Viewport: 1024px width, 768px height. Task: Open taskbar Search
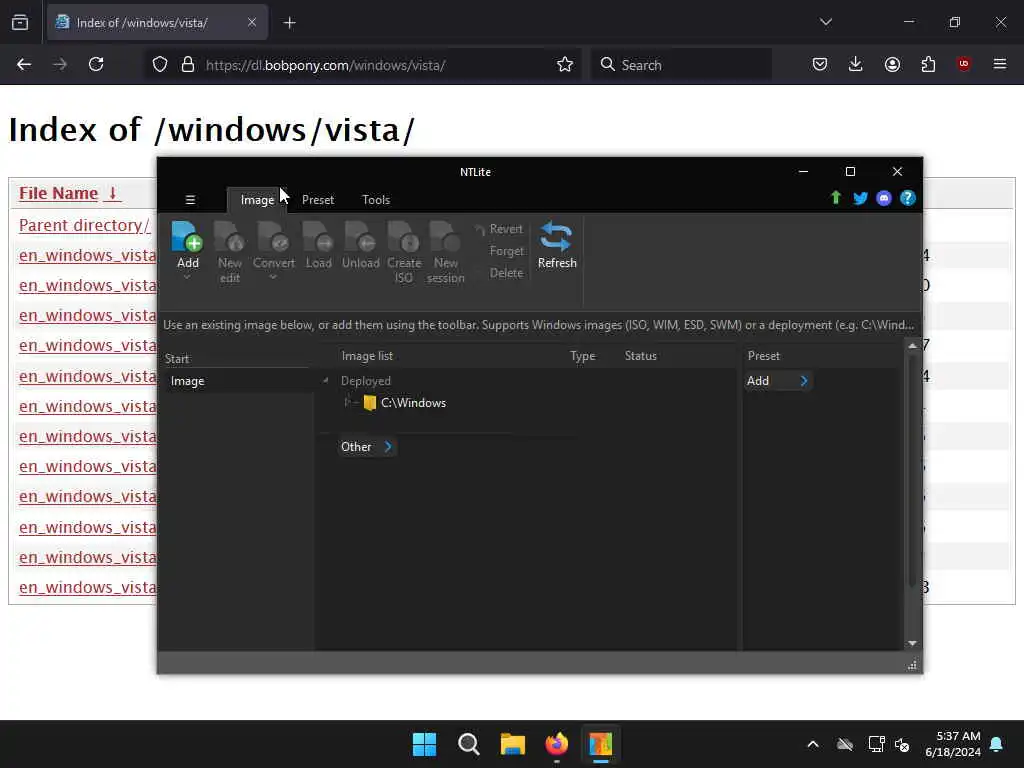(x=469, y=744)
